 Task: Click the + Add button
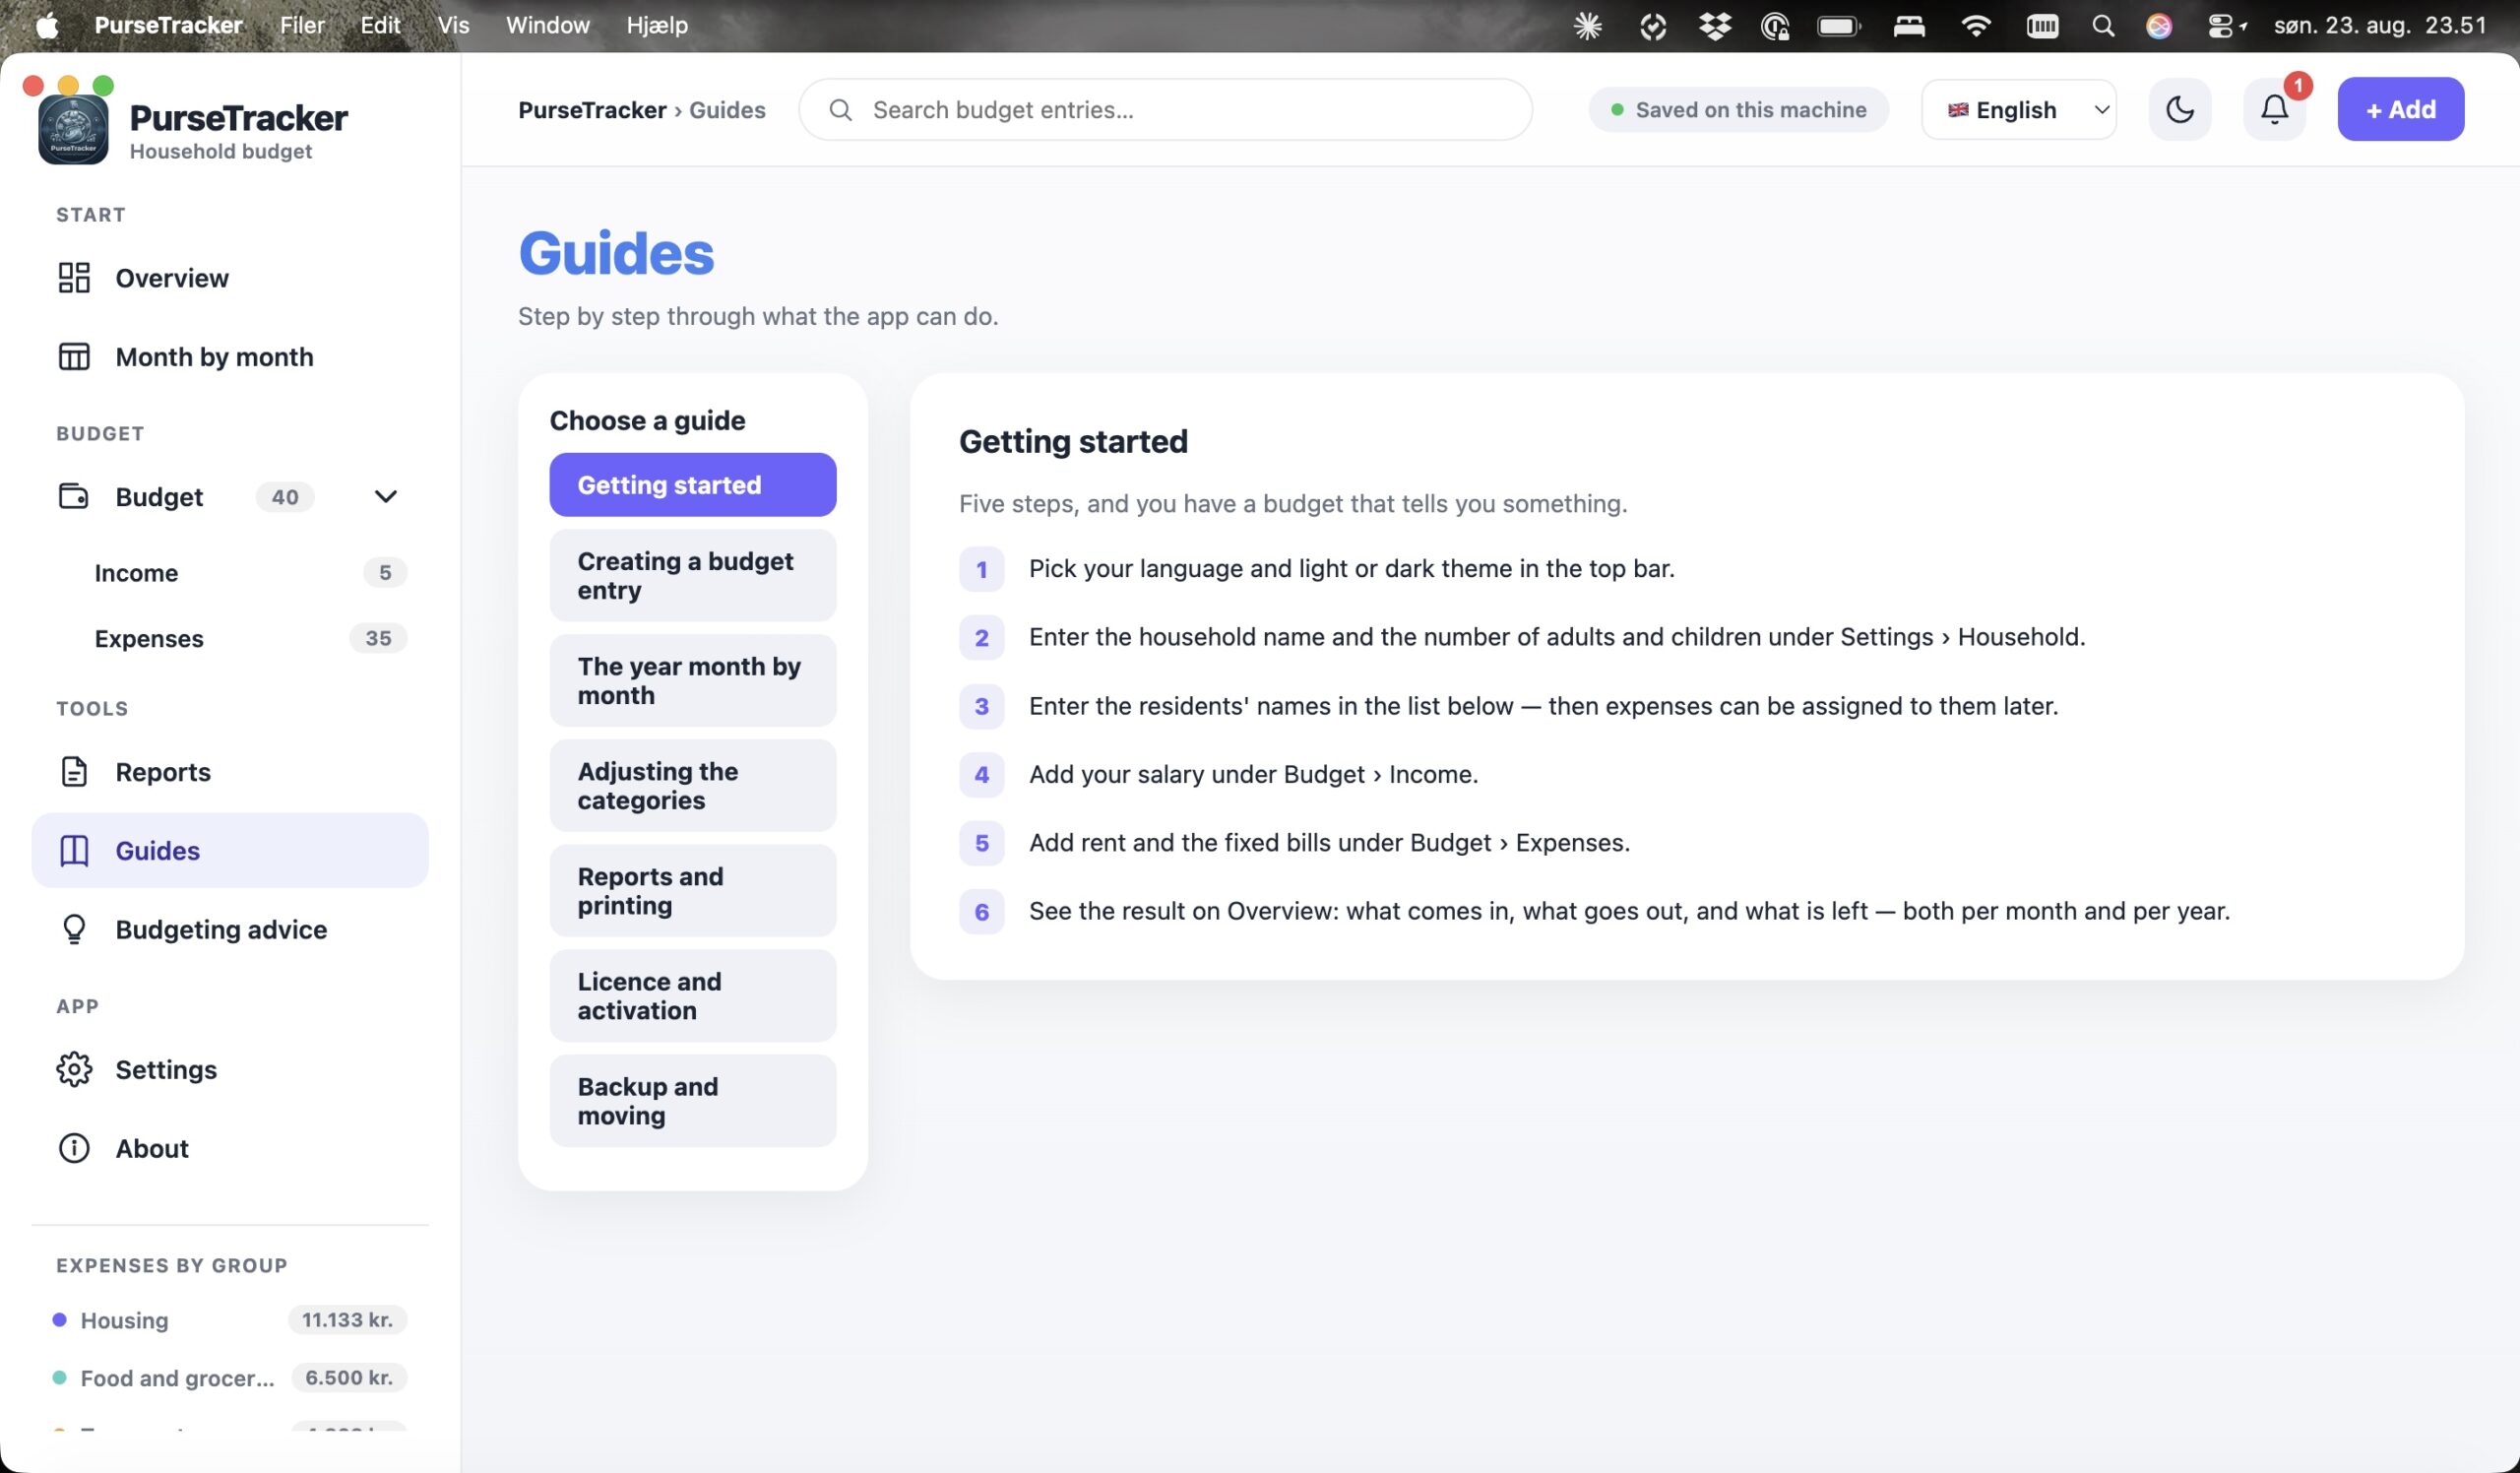click(x=2400, y=109)
